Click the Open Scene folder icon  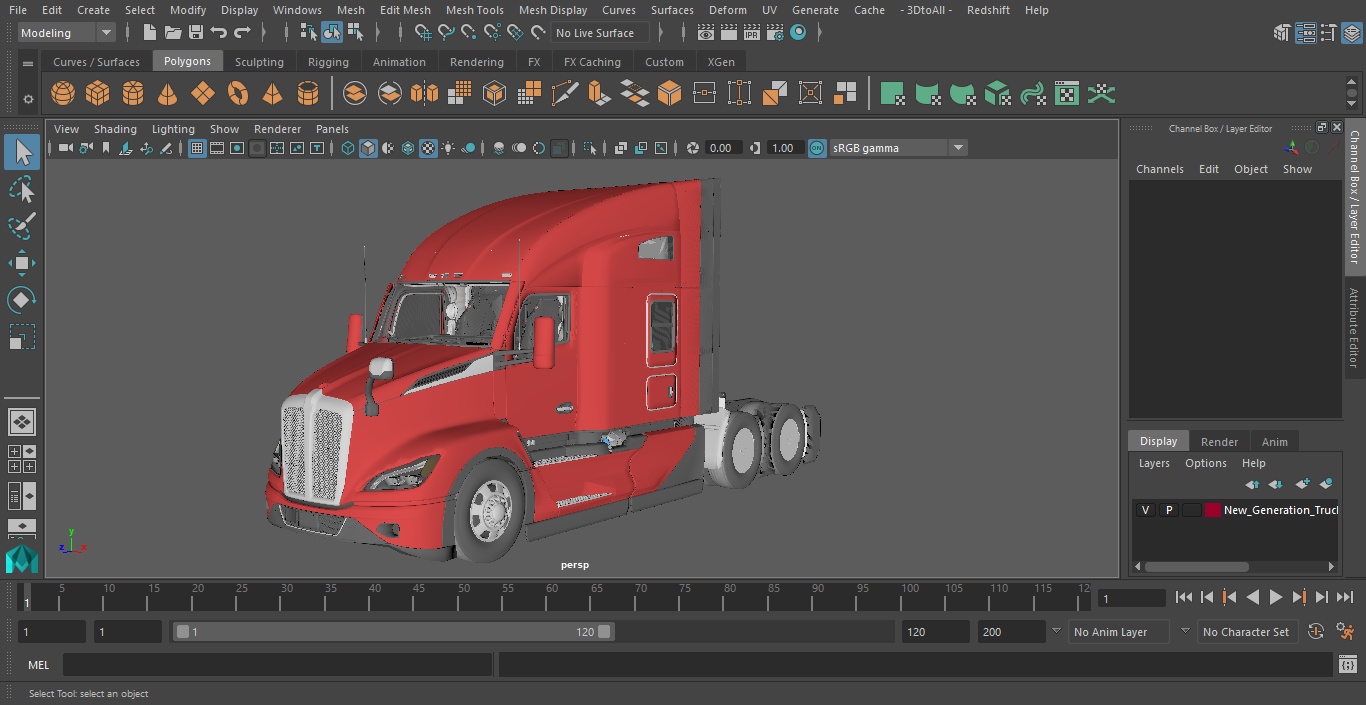173,33
